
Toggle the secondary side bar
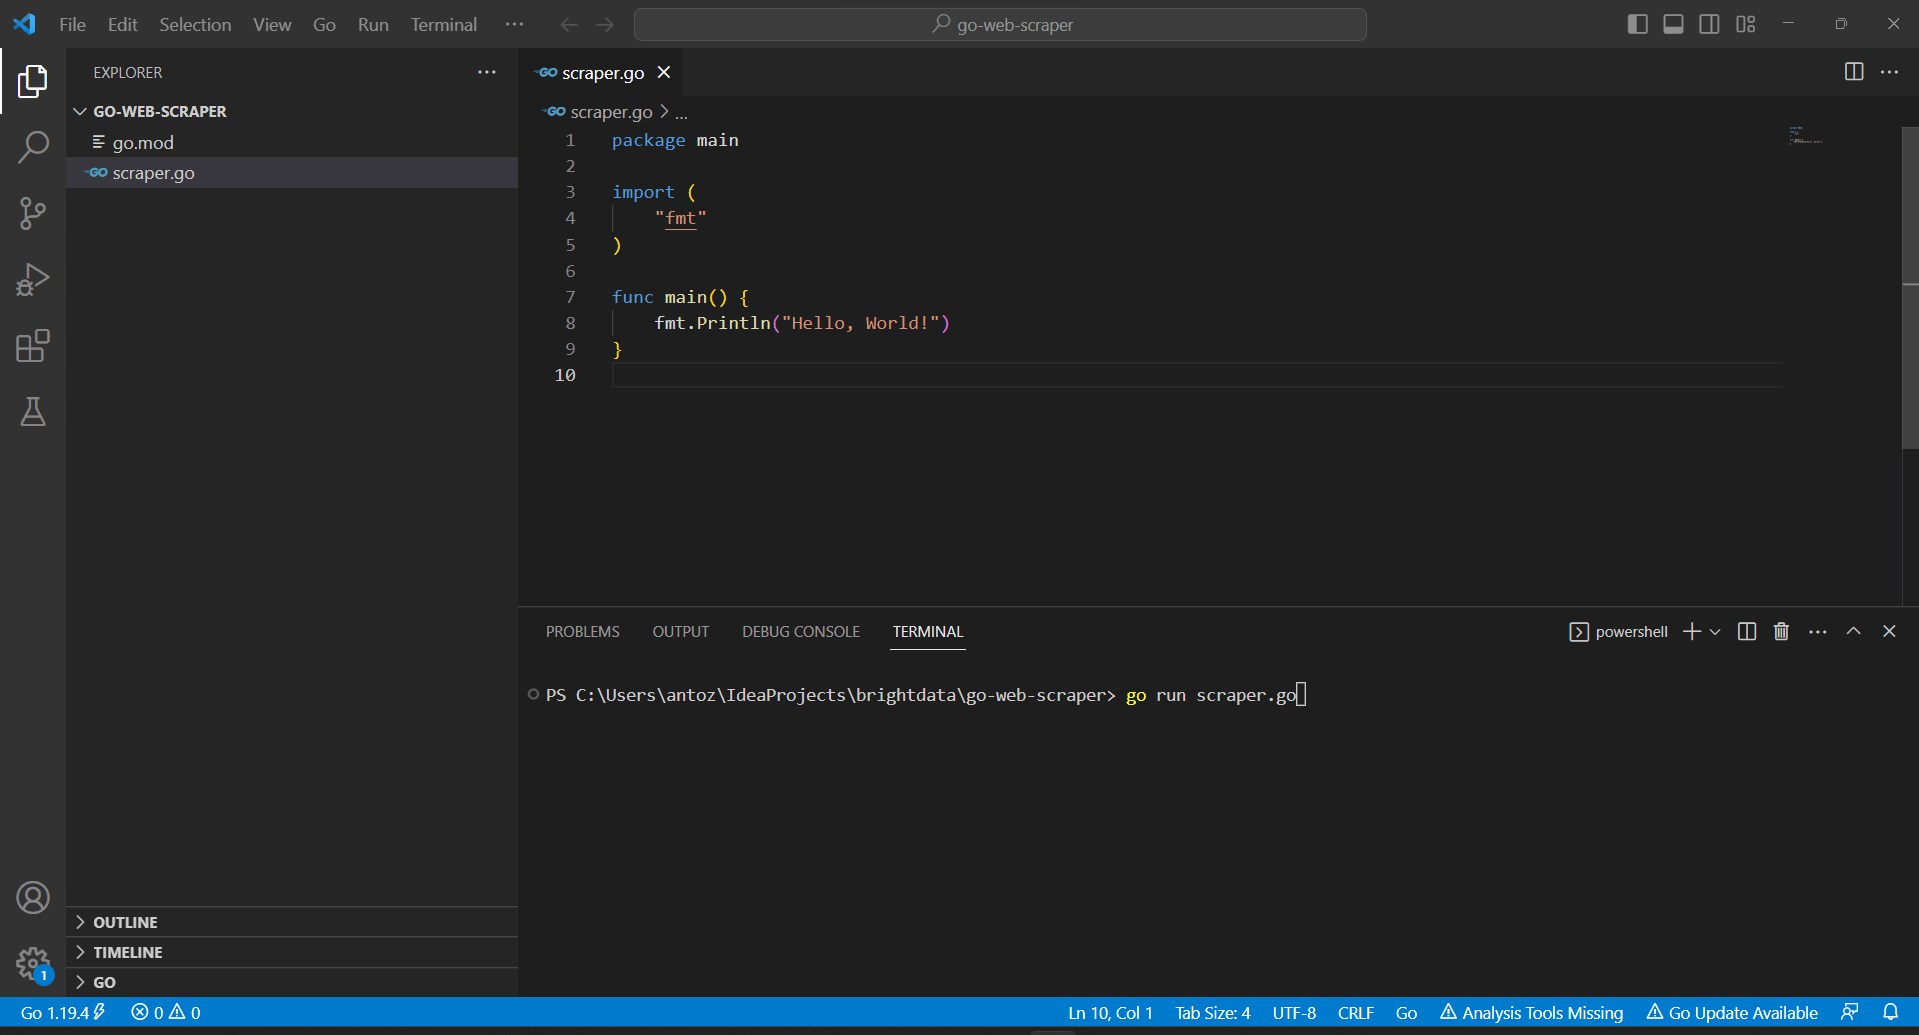[x=1709, y=24]
